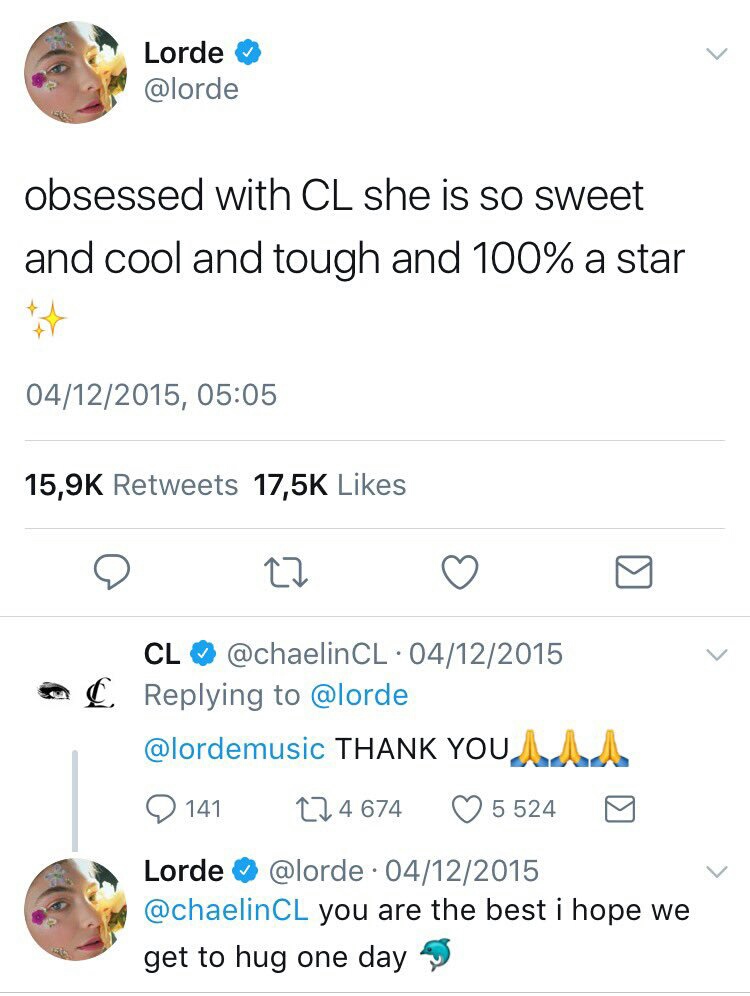Screen dimensions: 750x996
Task: Retweet Lorde's main tweet
Action: click(284, 572)
